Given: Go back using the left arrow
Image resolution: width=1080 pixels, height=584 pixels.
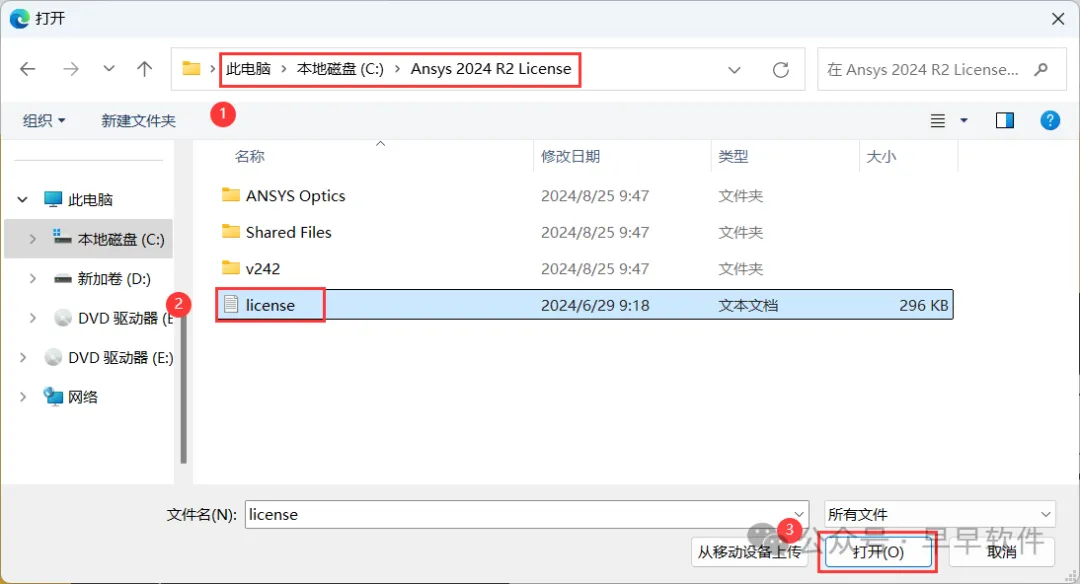Looking at the screenshot, I should pos(28,69).
